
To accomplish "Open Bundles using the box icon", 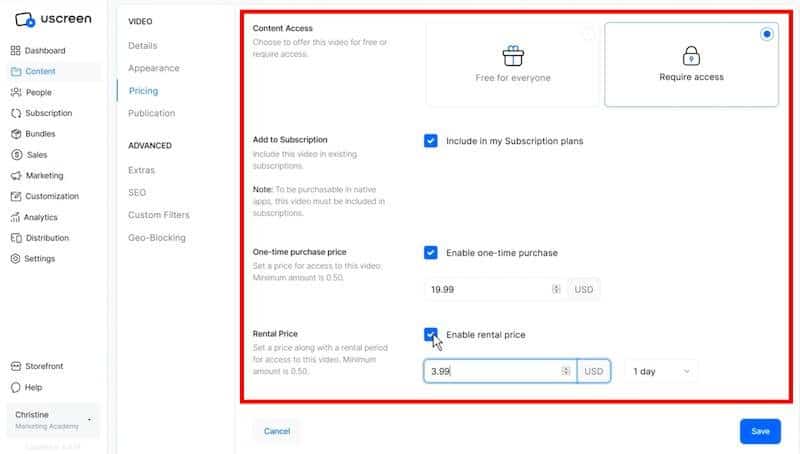I will pos(16,134).
